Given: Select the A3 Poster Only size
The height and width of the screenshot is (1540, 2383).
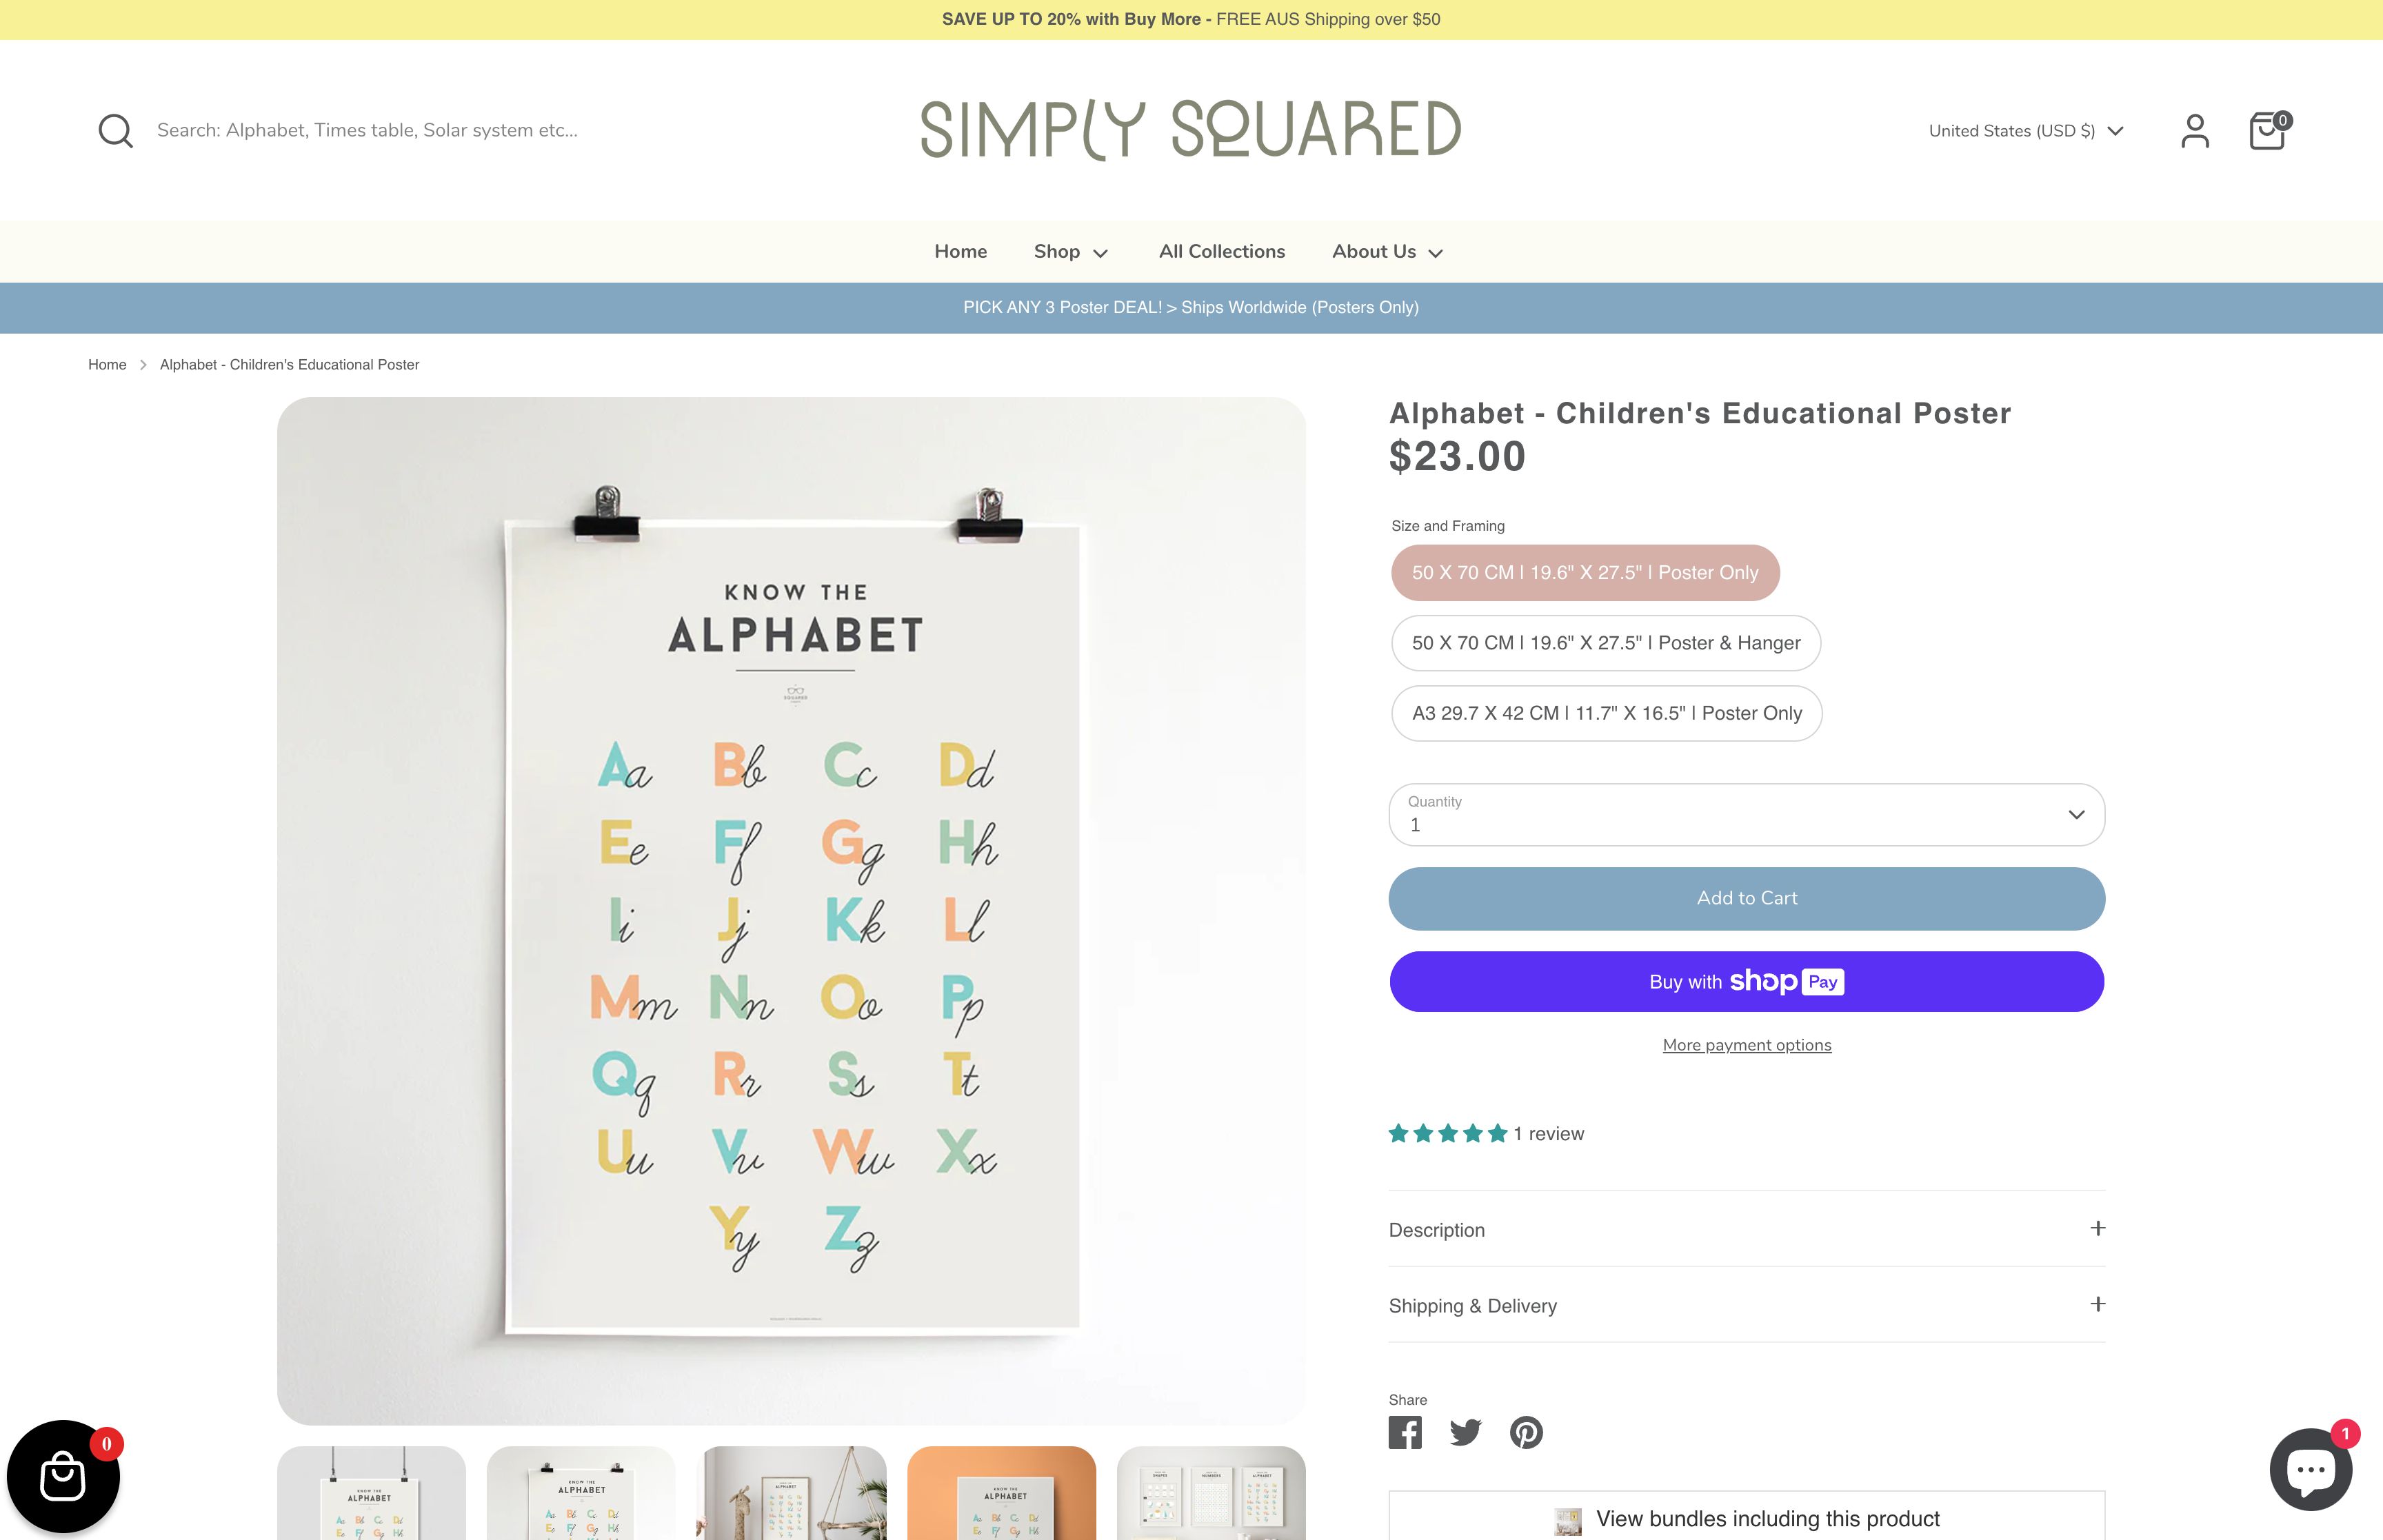Looking at the screenshot, I should click(x=1606, y=713).
